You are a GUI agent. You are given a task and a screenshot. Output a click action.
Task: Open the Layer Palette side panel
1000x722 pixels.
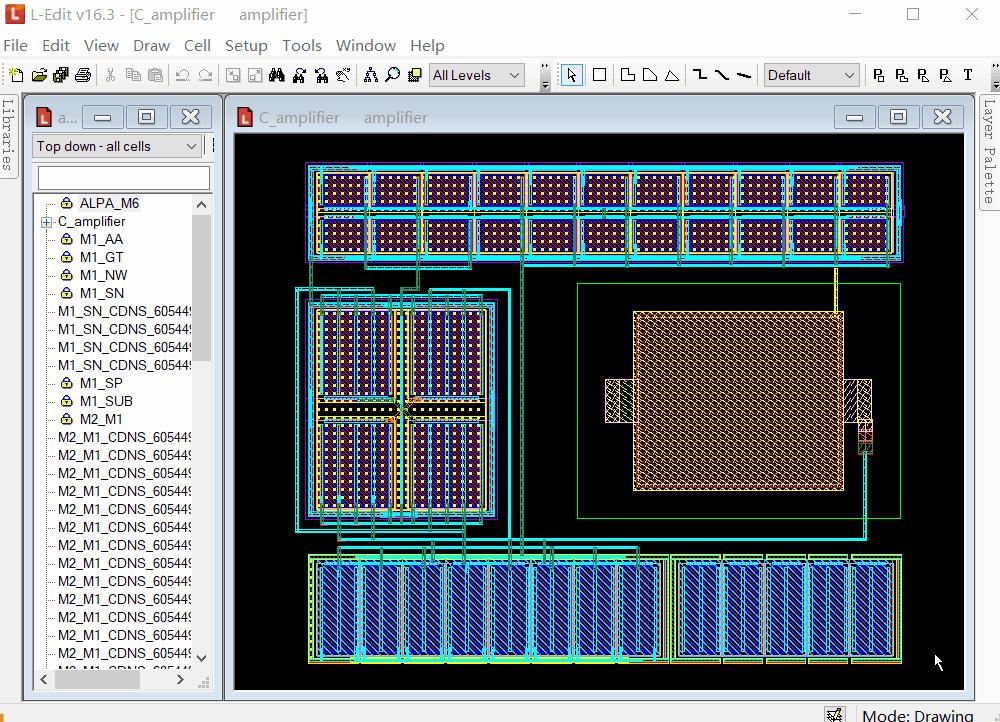[989, 150]
